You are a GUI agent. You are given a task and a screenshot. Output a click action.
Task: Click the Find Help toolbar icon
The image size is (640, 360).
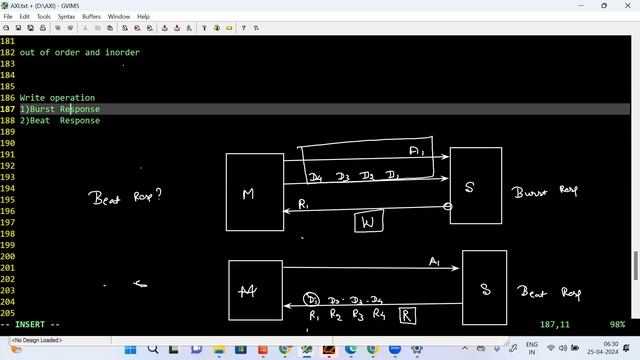(256, 28)
